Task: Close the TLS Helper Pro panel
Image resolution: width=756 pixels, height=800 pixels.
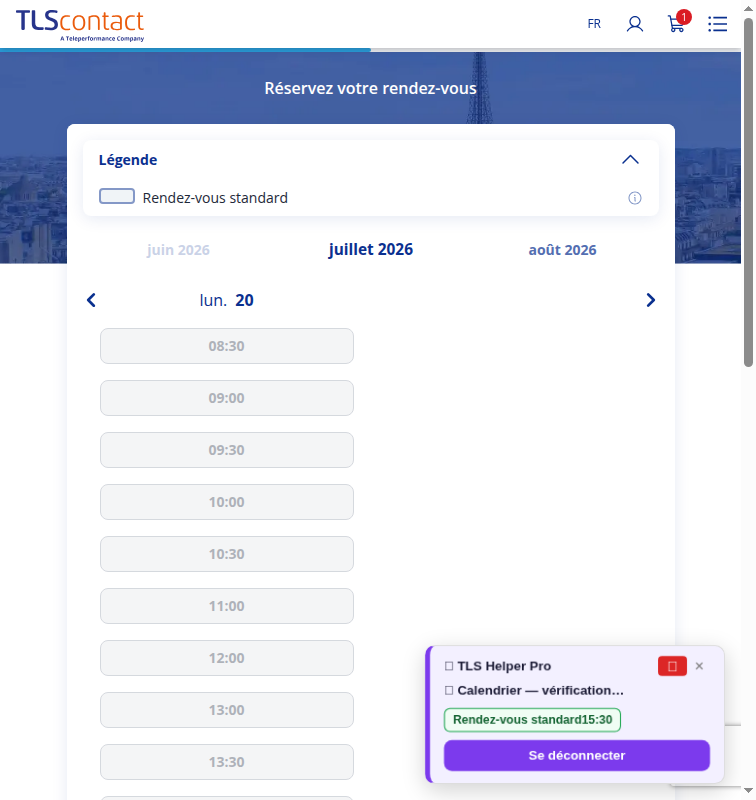Action: 699,666
